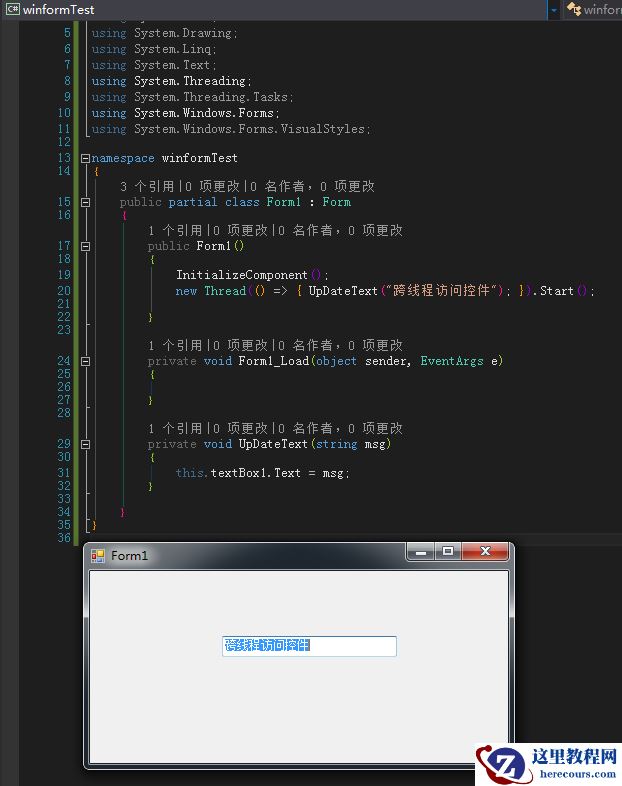
Task: Click 'partial' keyword in class declaration
Action: pos(192,203)
